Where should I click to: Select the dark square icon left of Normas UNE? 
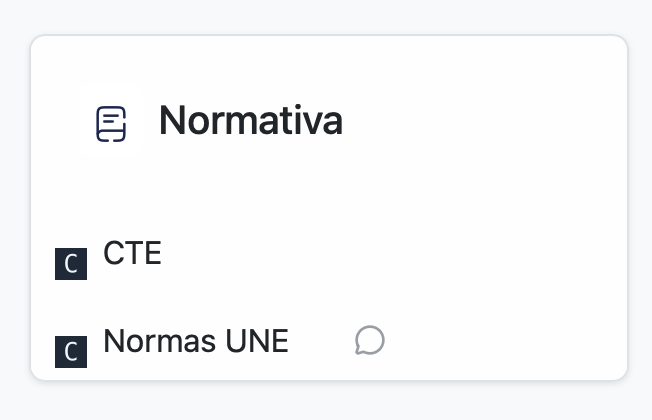(70, 352)
